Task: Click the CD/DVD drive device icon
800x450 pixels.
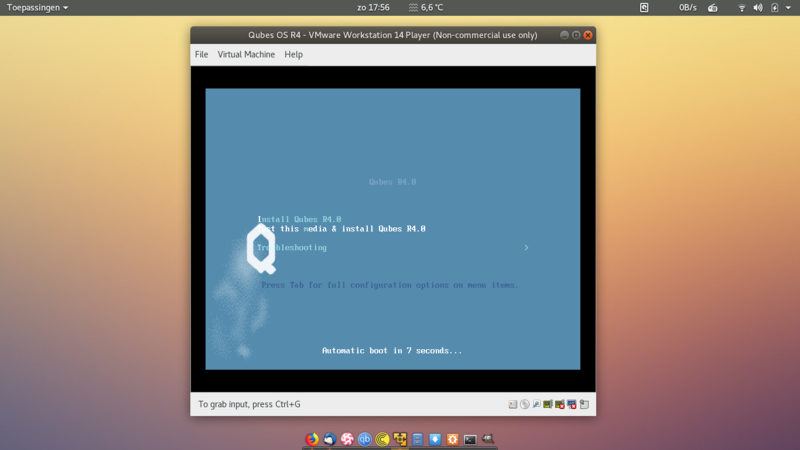Action: coord(524,405)
